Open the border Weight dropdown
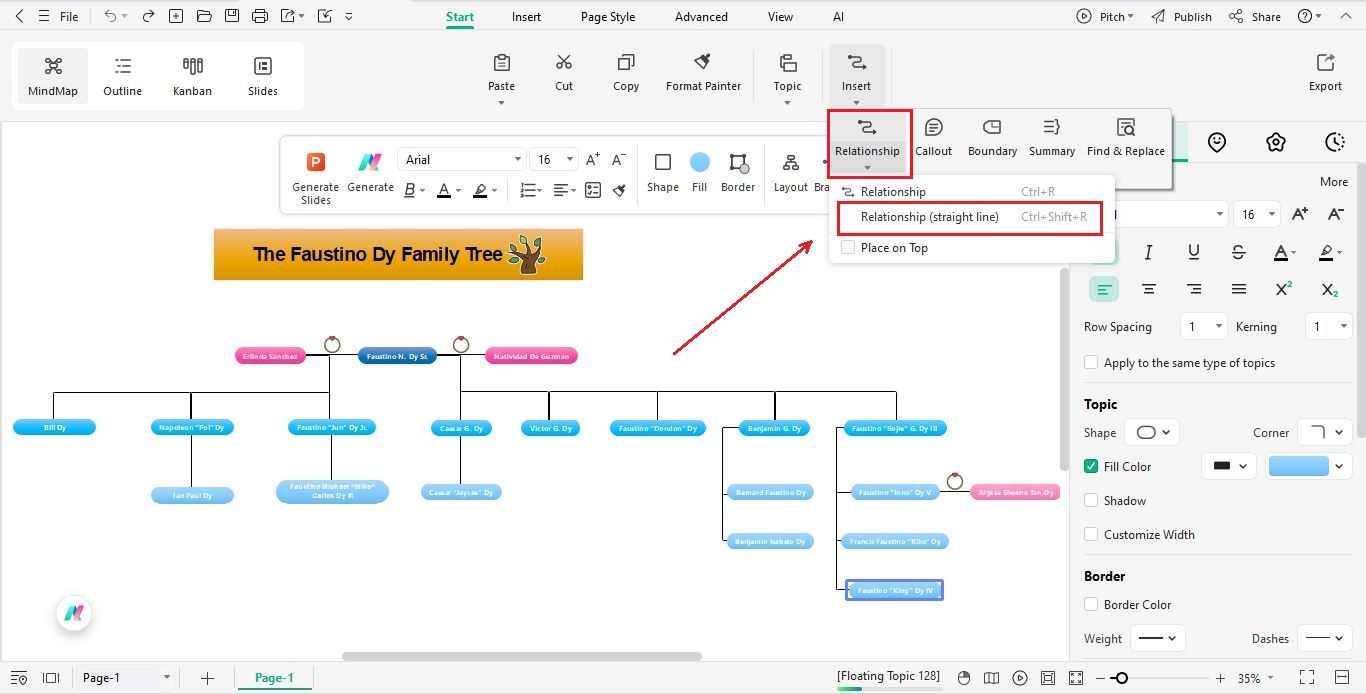 (x=1157, y=638)
